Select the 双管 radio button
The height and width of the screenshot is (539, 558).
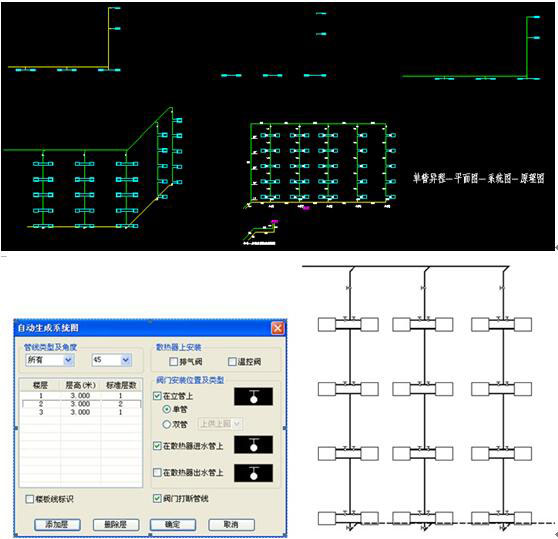coord(167,424)
